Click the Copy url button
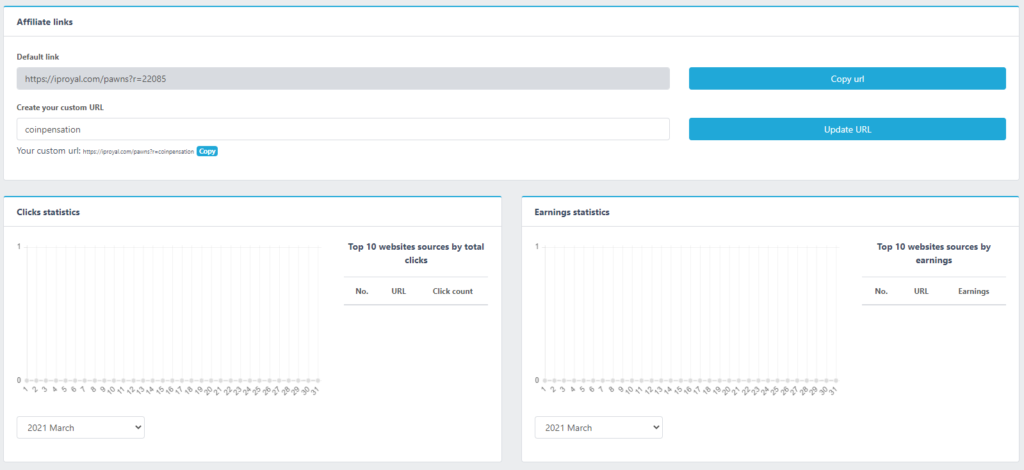The image size is (1024, 470). (x=847, y=78)
